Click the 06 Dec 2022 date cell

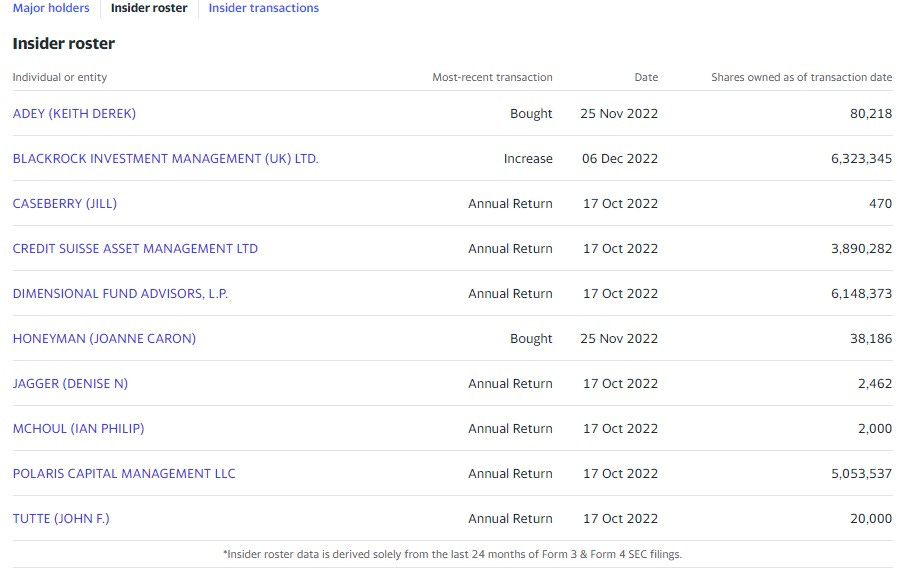[x=619, y=159]
